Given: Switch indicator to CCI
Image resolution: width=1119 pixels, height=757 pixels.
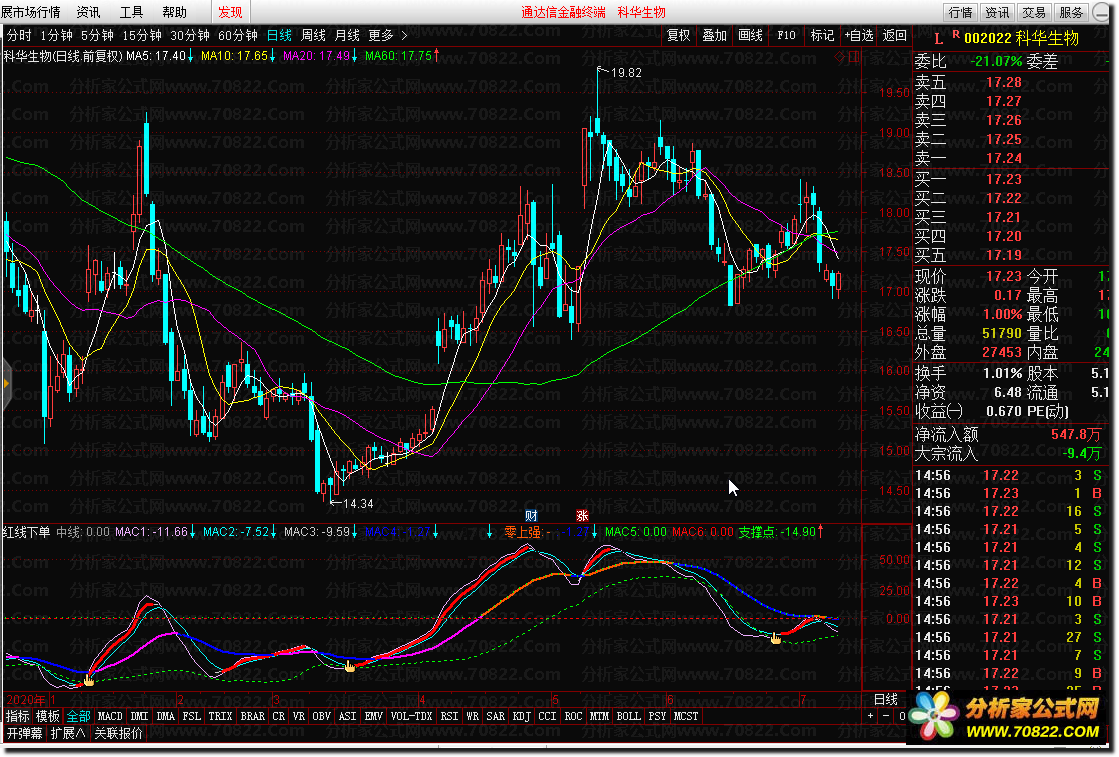Looking at the screenshot, I should tap(547, 716).
